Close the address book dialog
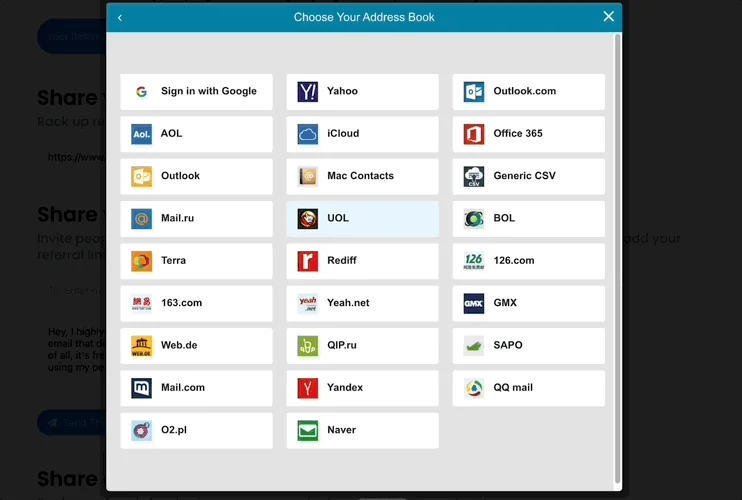Image resolution: width=742 pixels, height=500 pixels. pos(609,17)
